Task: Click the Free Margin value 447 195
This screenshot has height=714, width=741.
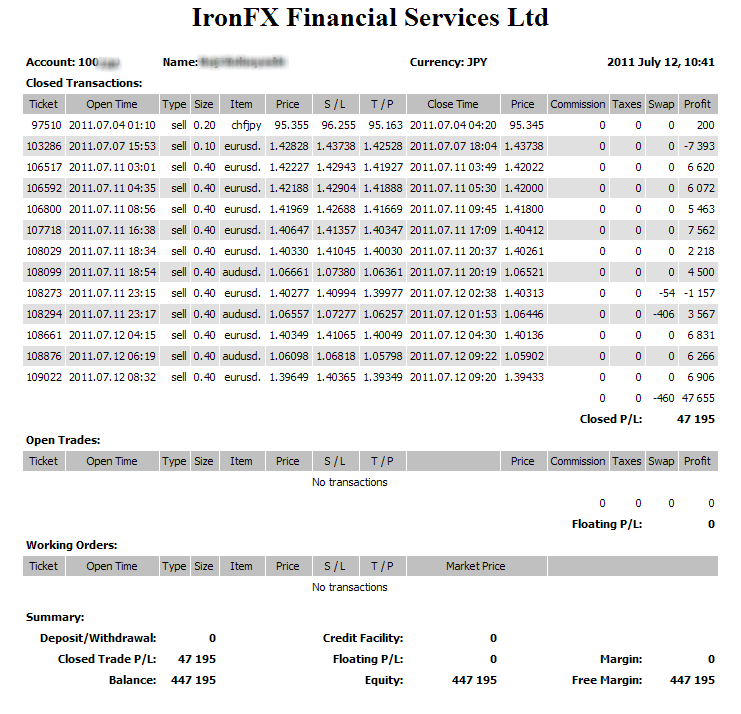Action: click(x=692, y=680)
